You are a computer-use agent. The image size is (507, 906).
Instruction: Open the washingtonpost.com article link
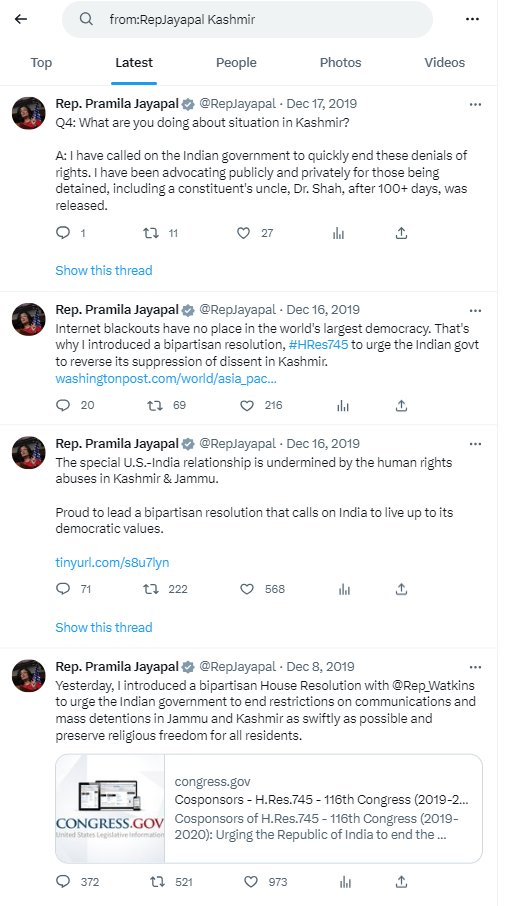(166, 379)
